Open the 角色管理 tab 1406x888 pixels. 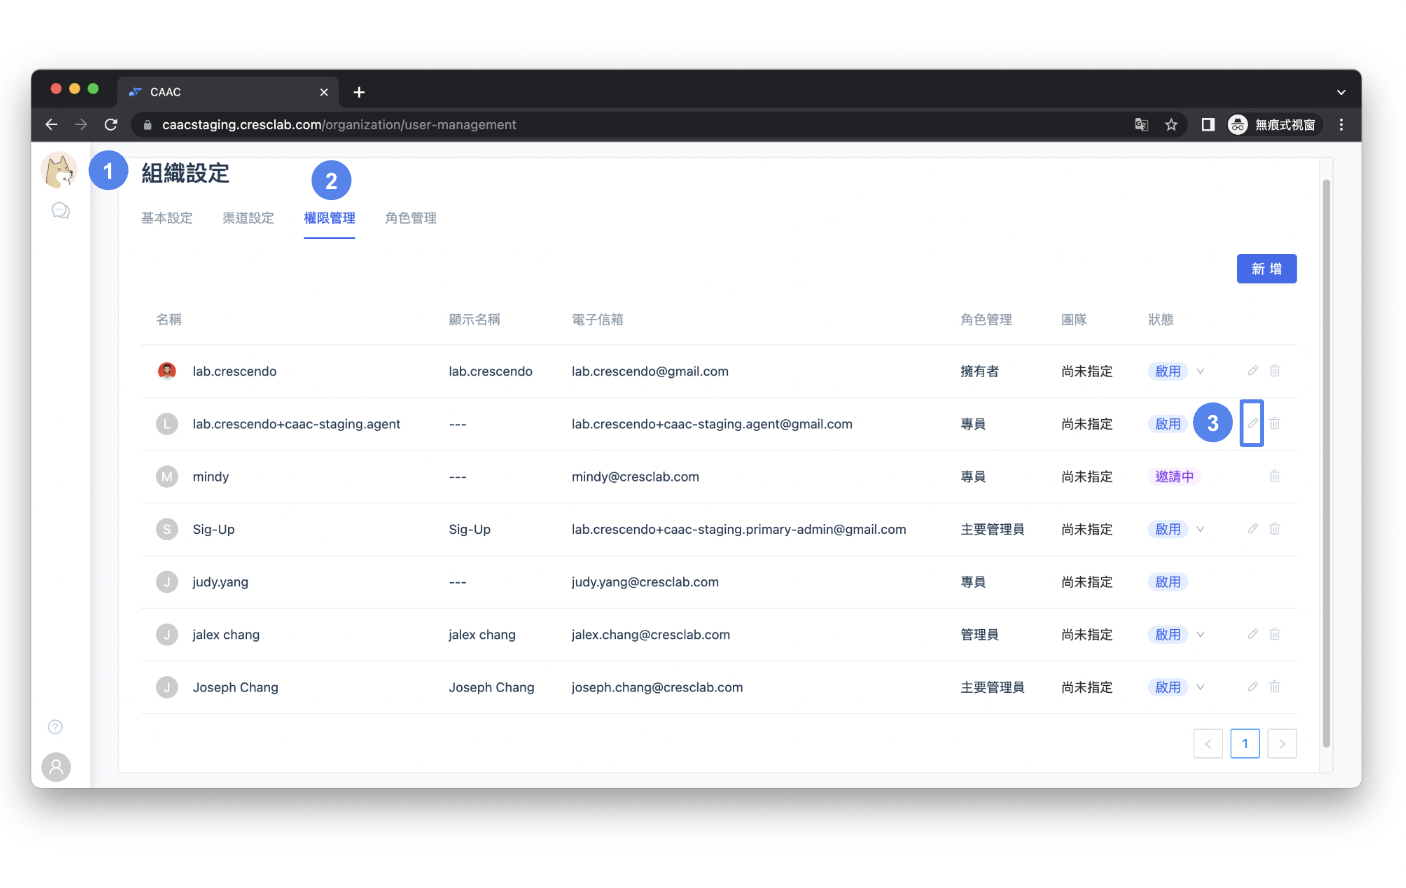point(411,218)
